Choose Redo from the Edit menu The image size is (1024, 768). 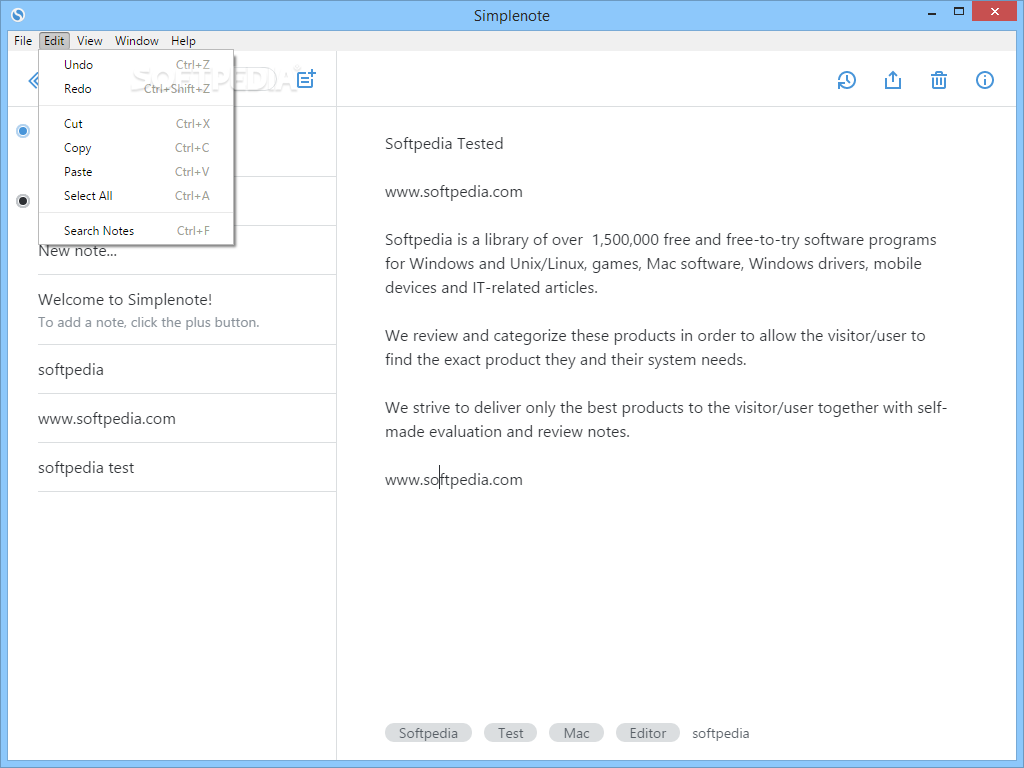point(136,89)
